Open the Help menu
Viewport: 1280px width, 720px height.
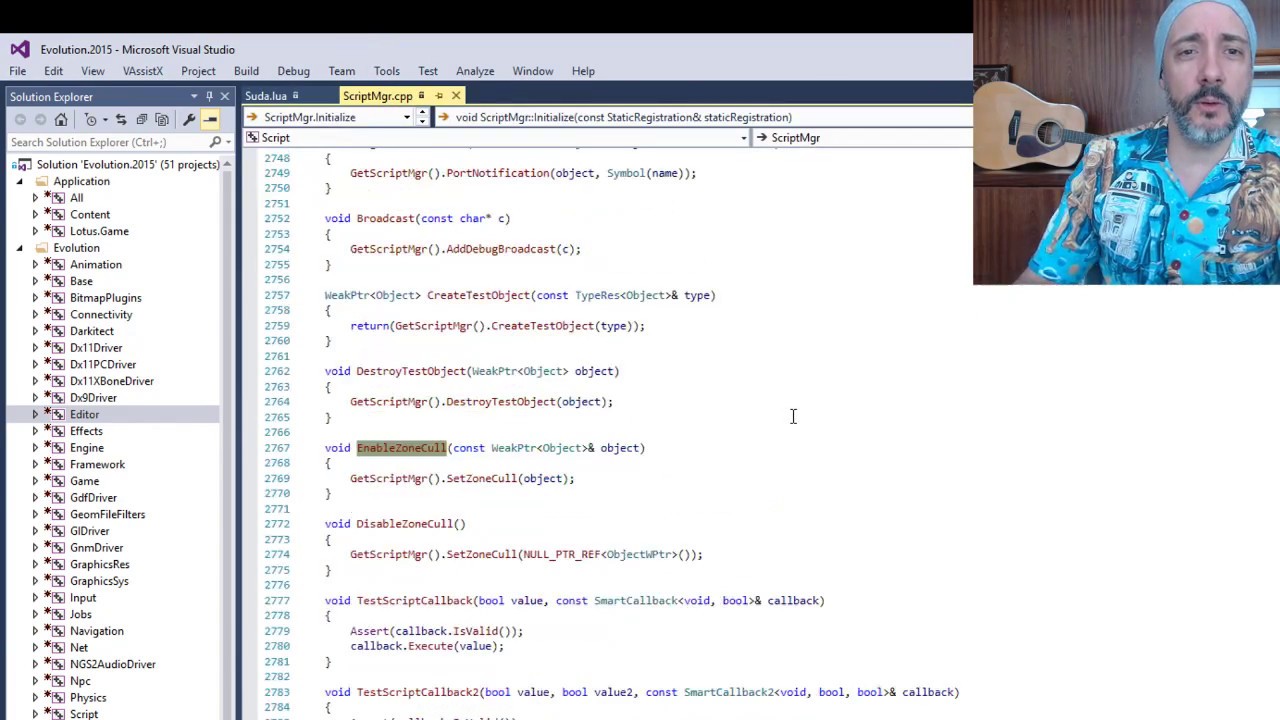[583, 71]
